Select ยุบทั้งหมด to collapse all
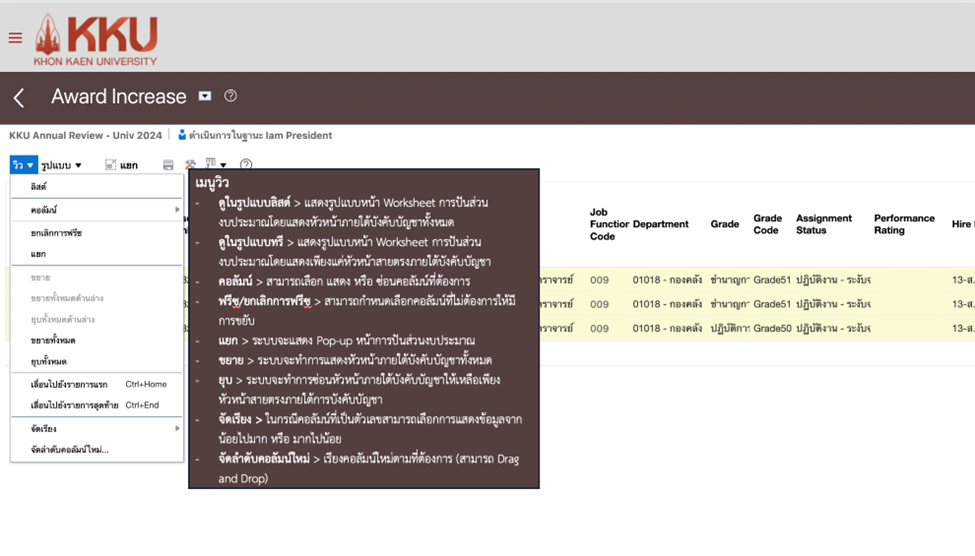975x556 pixels. click(x=48, y=361)
